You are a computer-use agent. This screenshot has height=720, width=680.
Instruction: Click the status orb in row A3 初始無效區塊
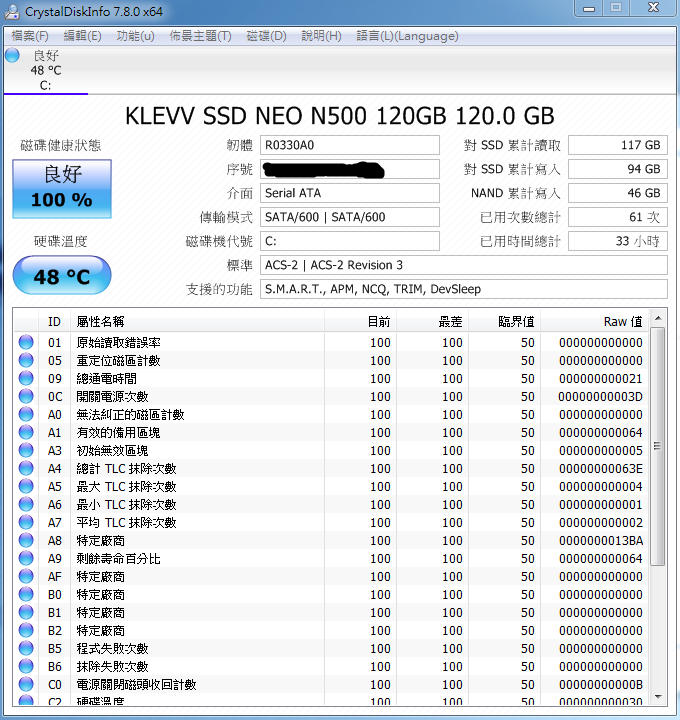coord(26,450)
